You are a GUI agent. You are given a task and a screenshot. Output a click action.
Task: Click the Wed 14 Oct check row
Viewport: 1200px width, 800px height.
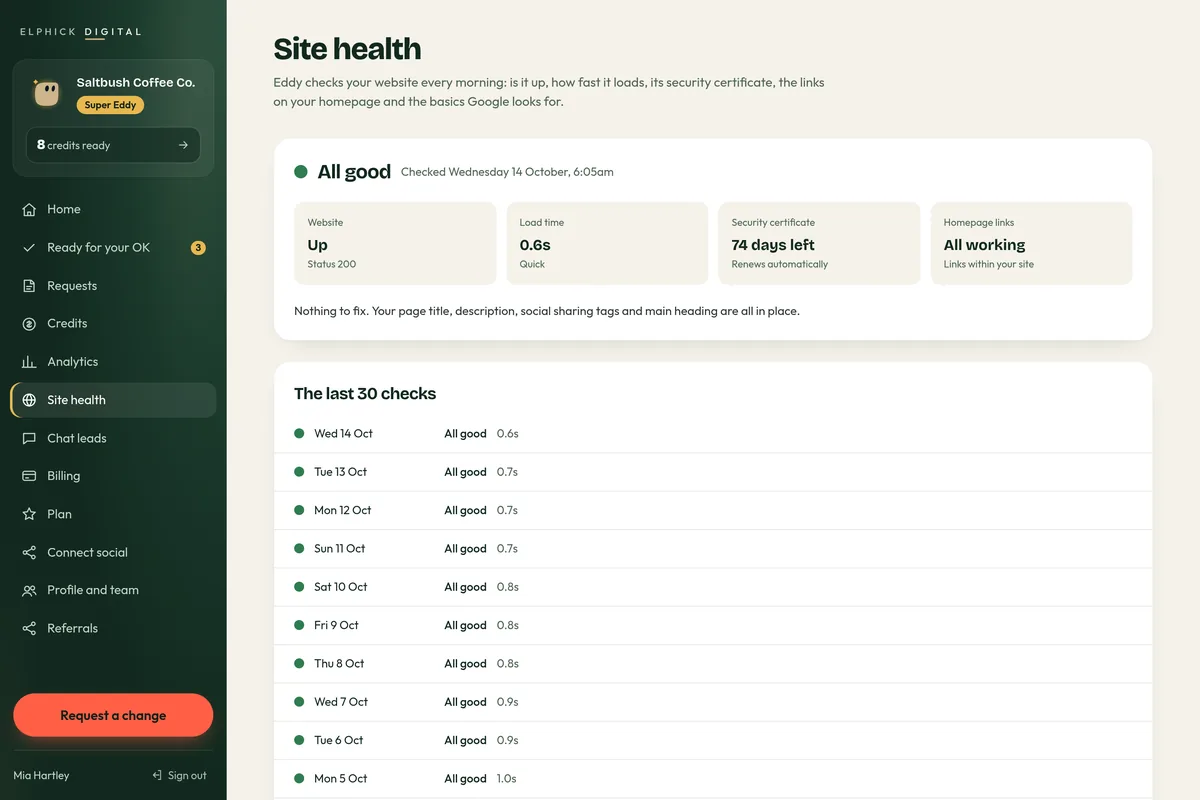pyautogui.click(x=713, y=434)
